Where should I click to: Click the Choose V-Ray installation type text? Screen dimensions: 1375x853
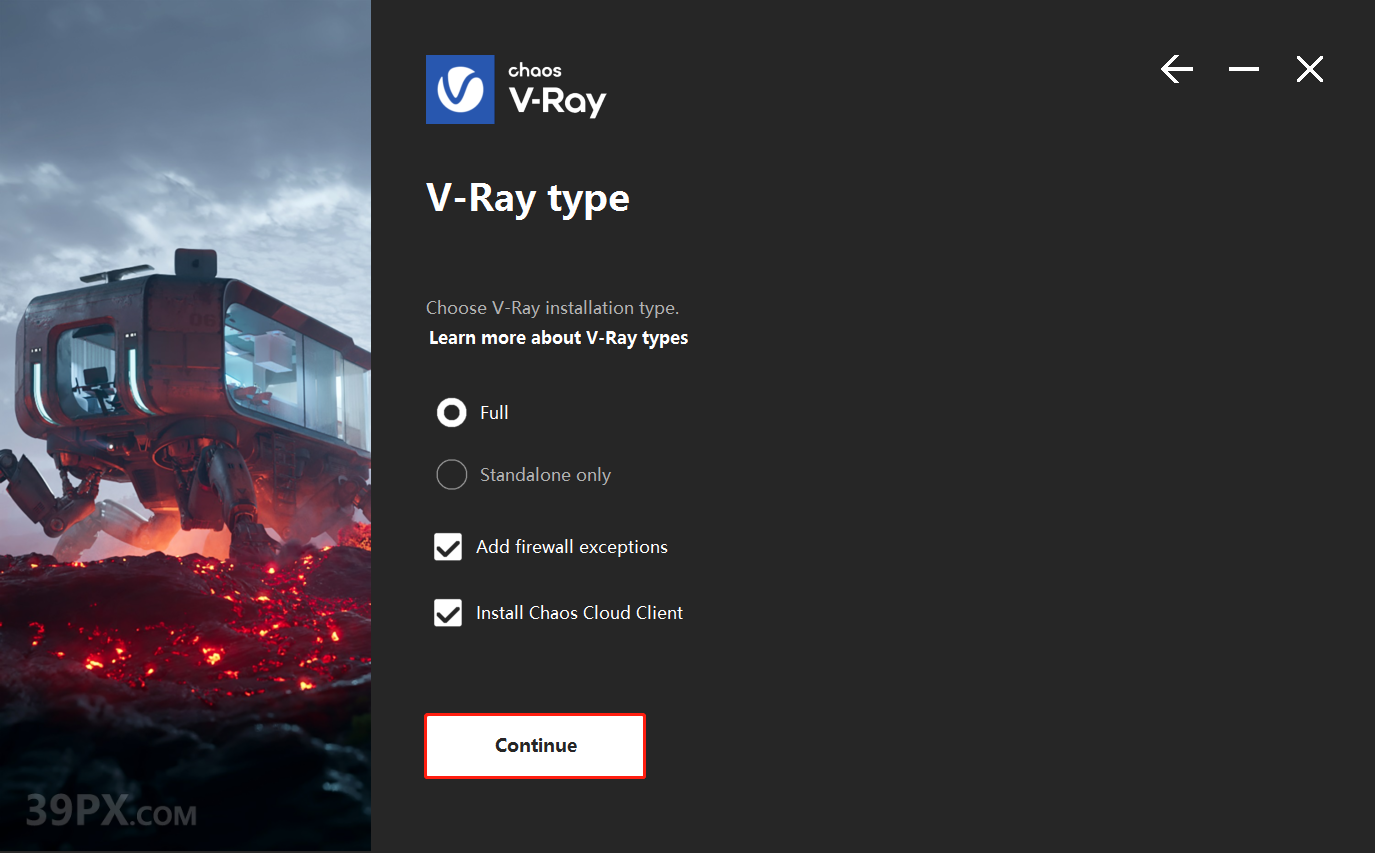coord(552,307)
